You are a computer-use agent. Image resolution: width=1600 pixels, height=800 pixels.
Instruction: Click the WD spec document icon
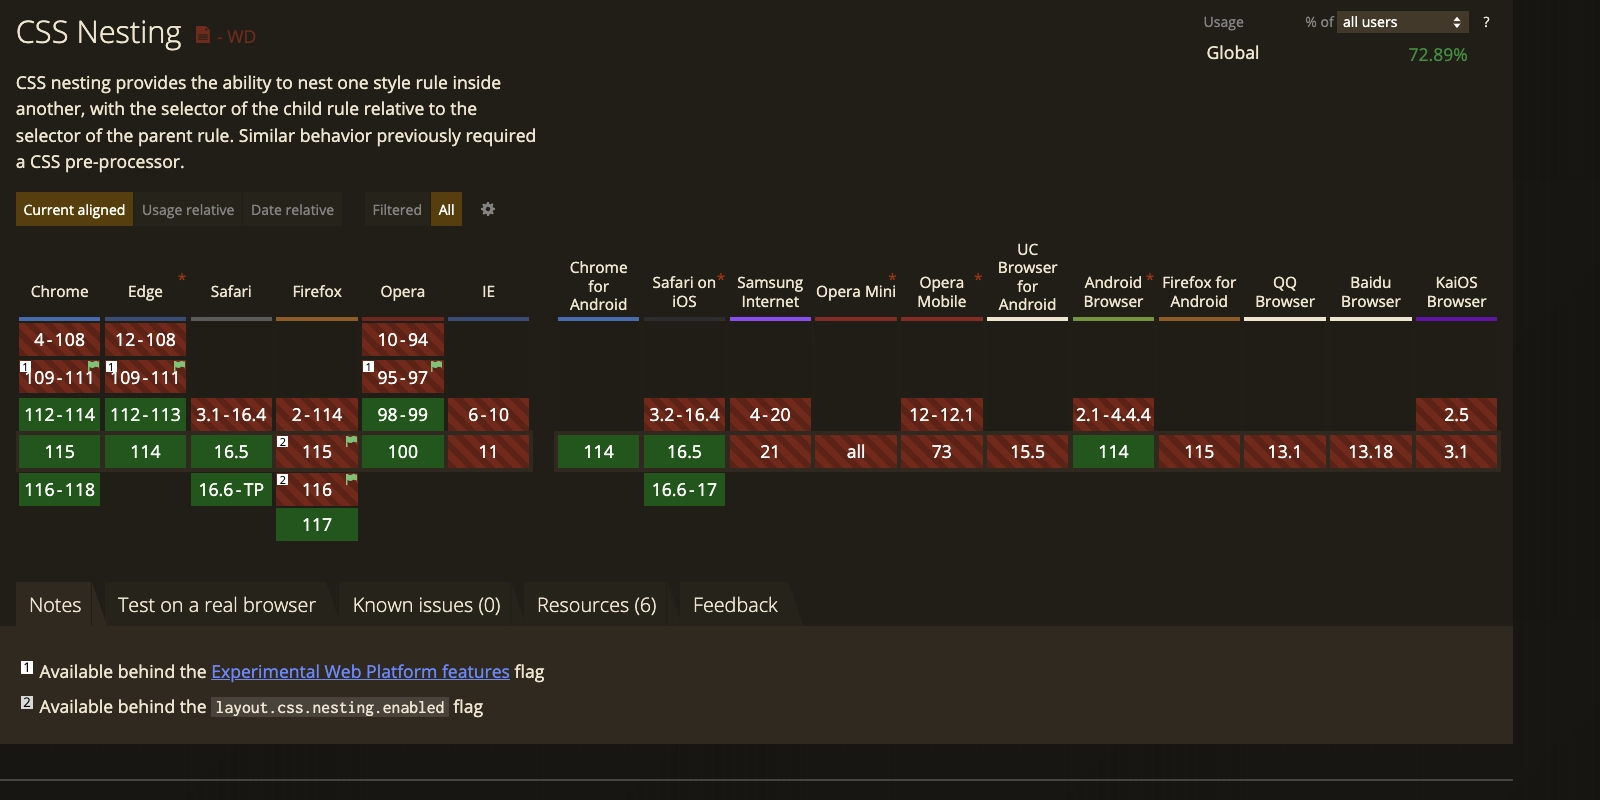202,35
